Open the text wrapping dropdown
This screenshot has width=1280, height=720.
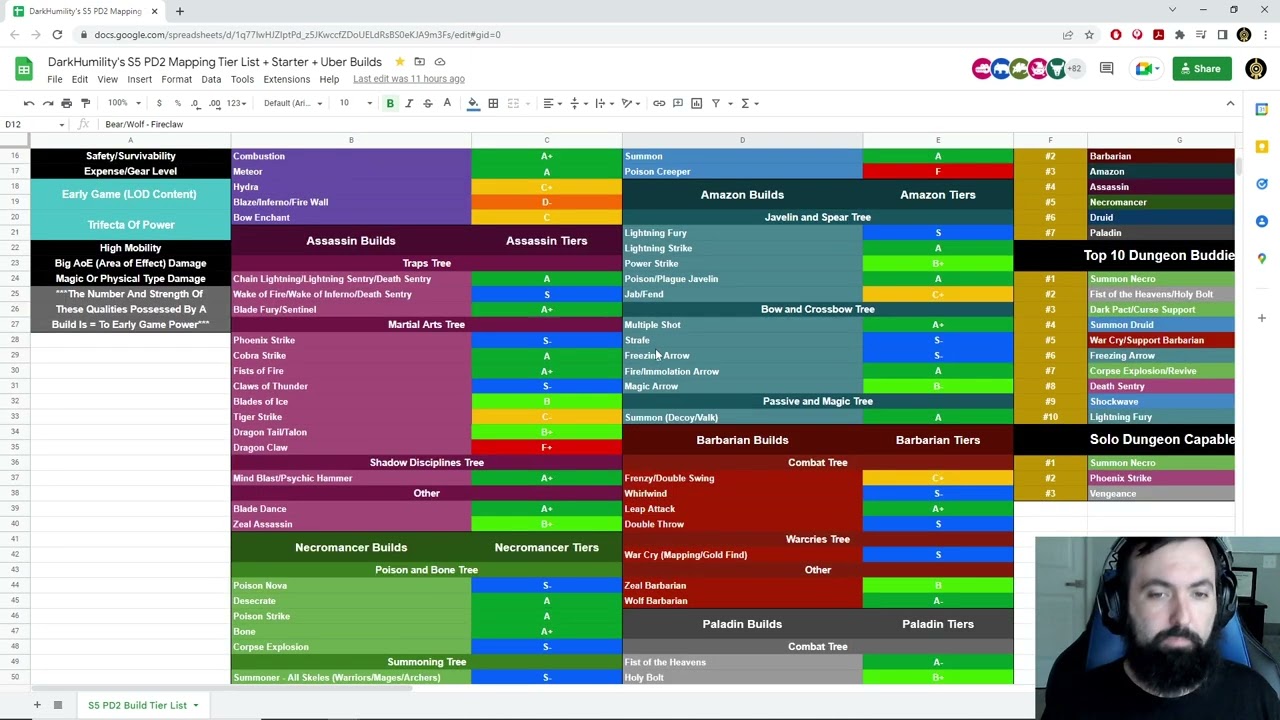click(603, 103)
